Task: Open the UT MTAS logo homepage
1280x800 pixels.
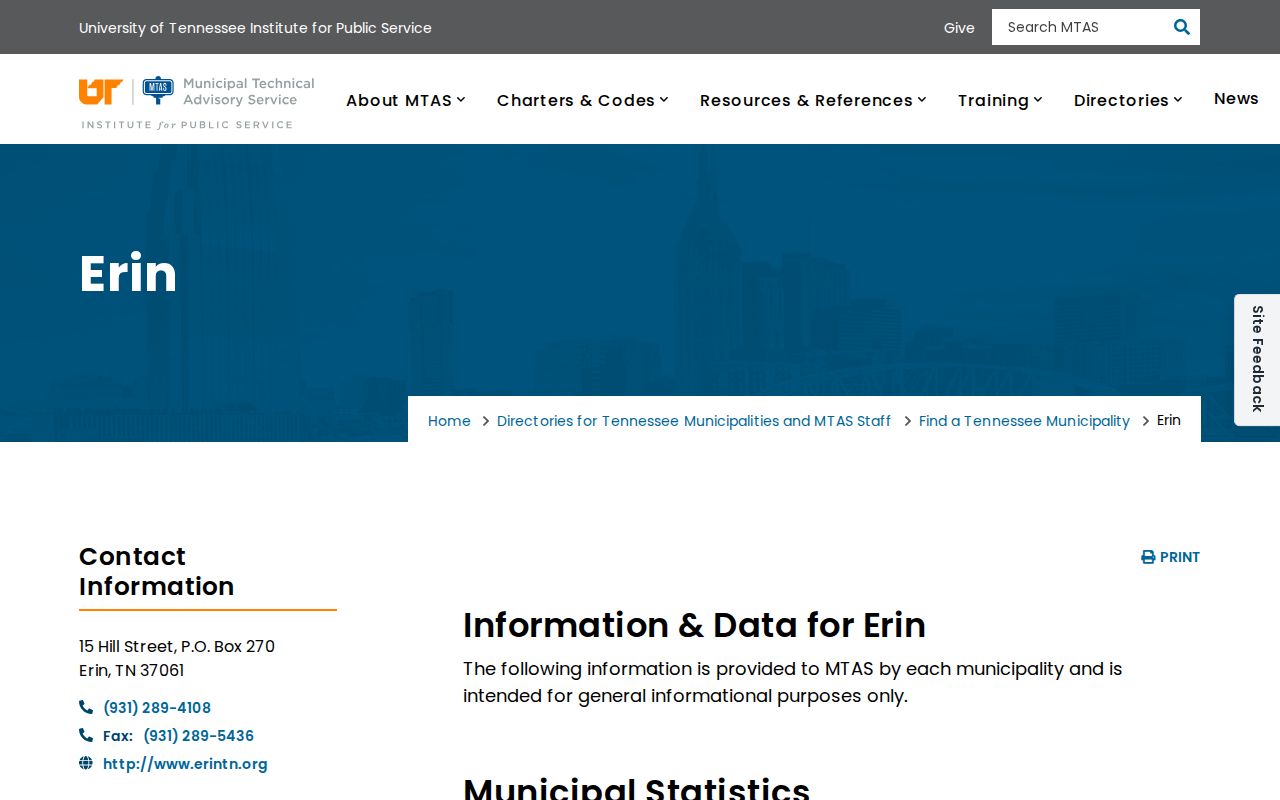Action: point(197,102)
